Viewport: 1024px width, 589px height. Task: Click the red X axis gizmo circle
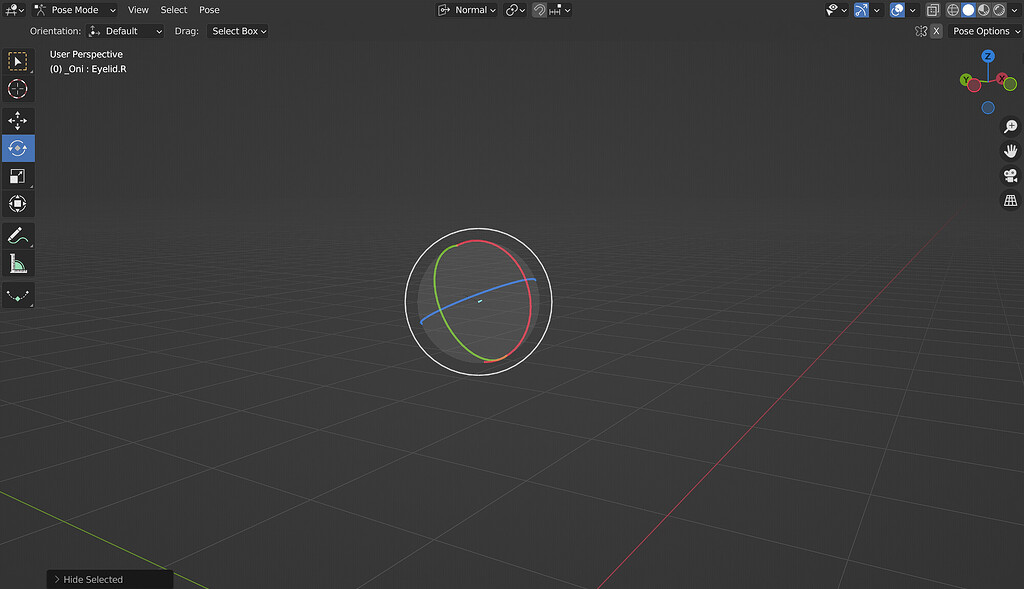(x=1002, y=78)
